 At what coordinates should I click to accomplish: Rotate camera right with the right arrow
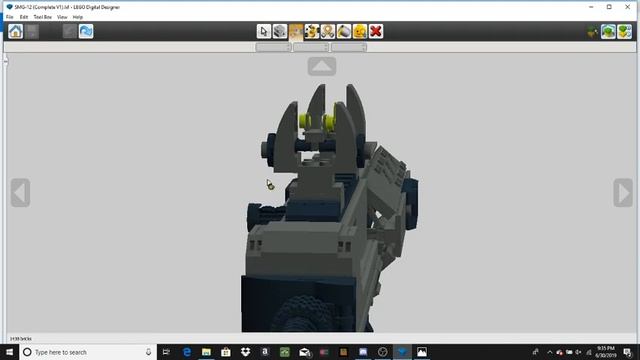click(x=623, y=192)
